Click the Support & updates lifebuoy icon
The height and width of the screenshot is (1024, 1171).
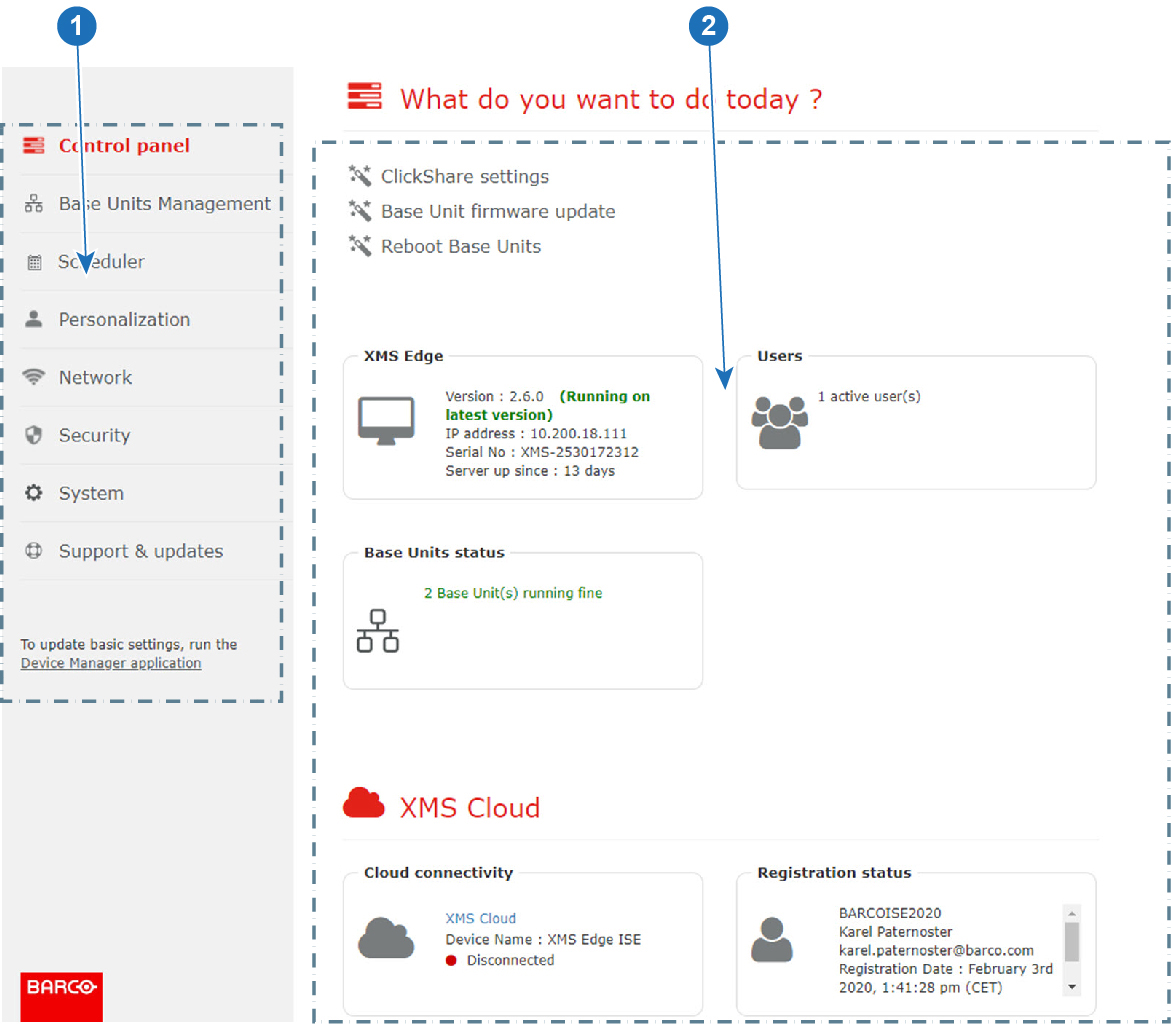pyautogui.click(x=34, y=550)
